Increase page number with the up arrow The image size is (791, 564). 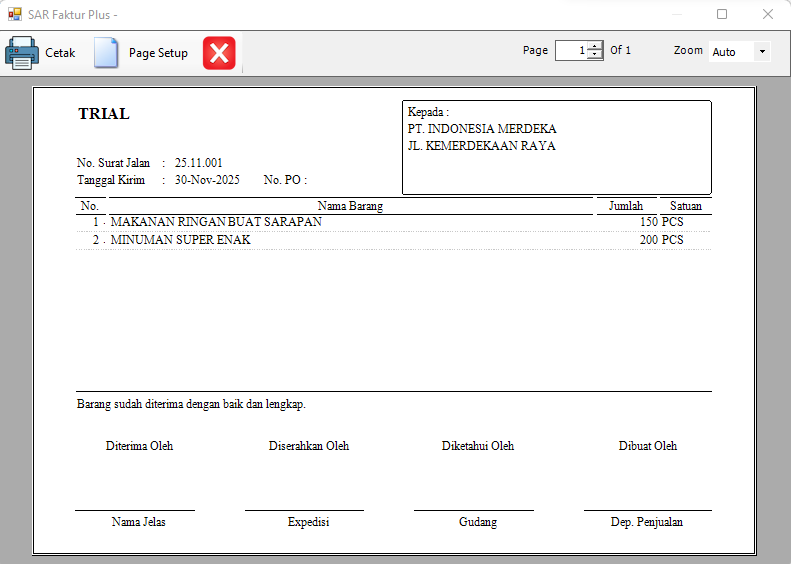(x=595, y=46)
